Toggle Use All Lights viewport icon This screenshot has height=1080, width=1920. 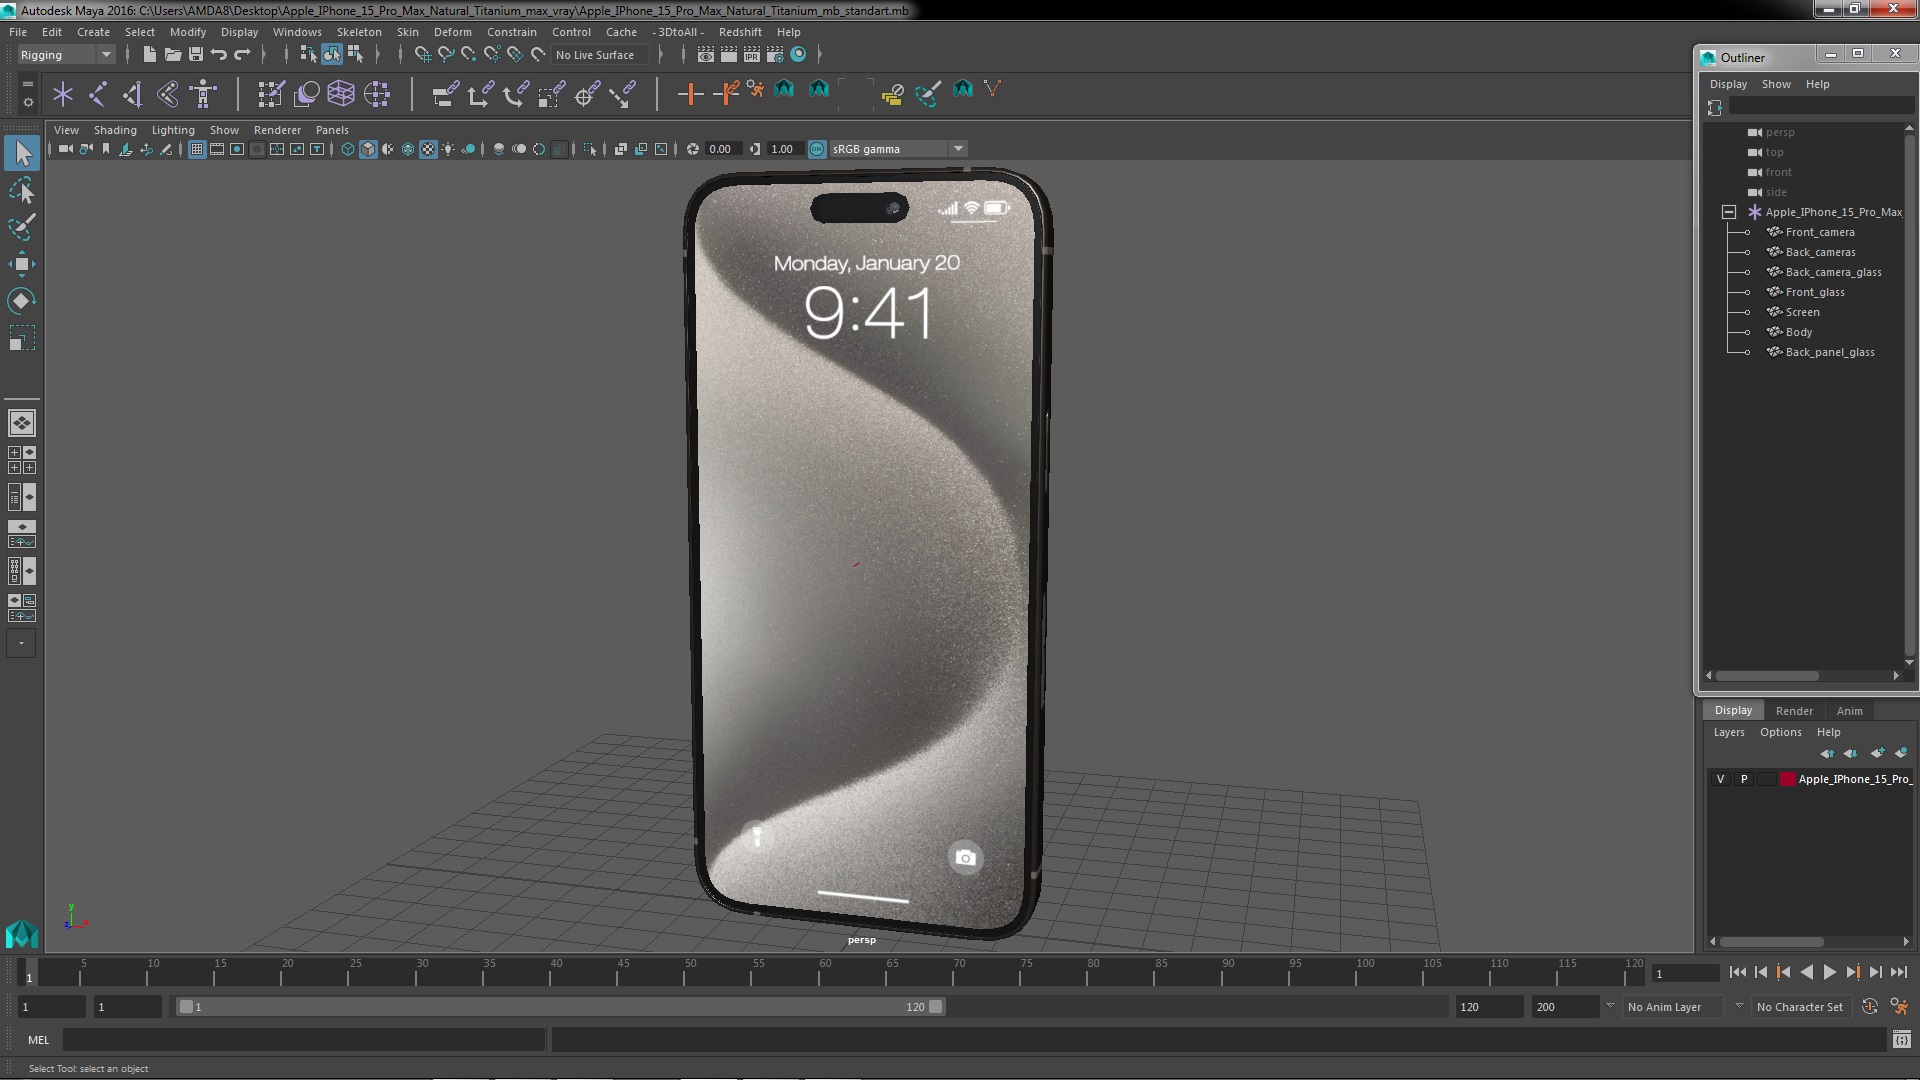tap(448, 149)
